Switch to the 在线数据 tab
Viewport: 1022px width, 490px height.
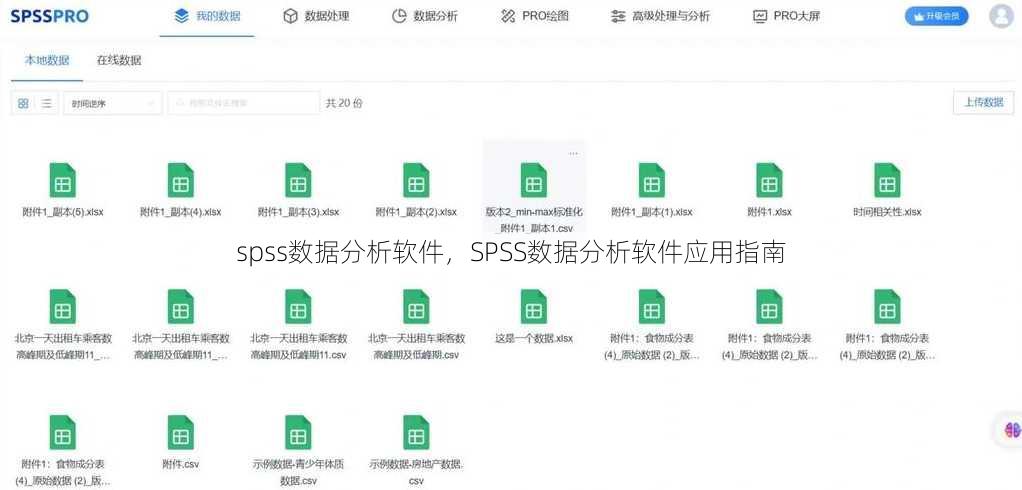click(x=119, y=61)
